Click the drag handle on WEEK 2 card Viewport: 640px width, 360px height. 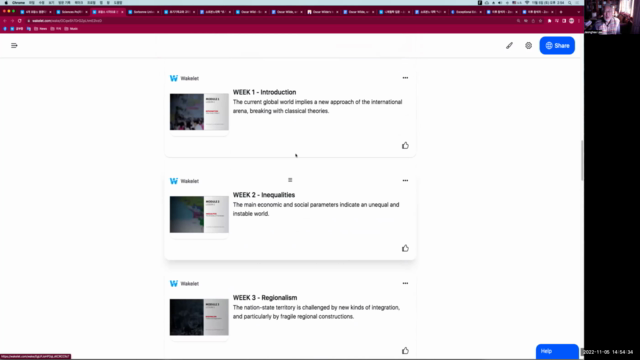pos(290,180)
